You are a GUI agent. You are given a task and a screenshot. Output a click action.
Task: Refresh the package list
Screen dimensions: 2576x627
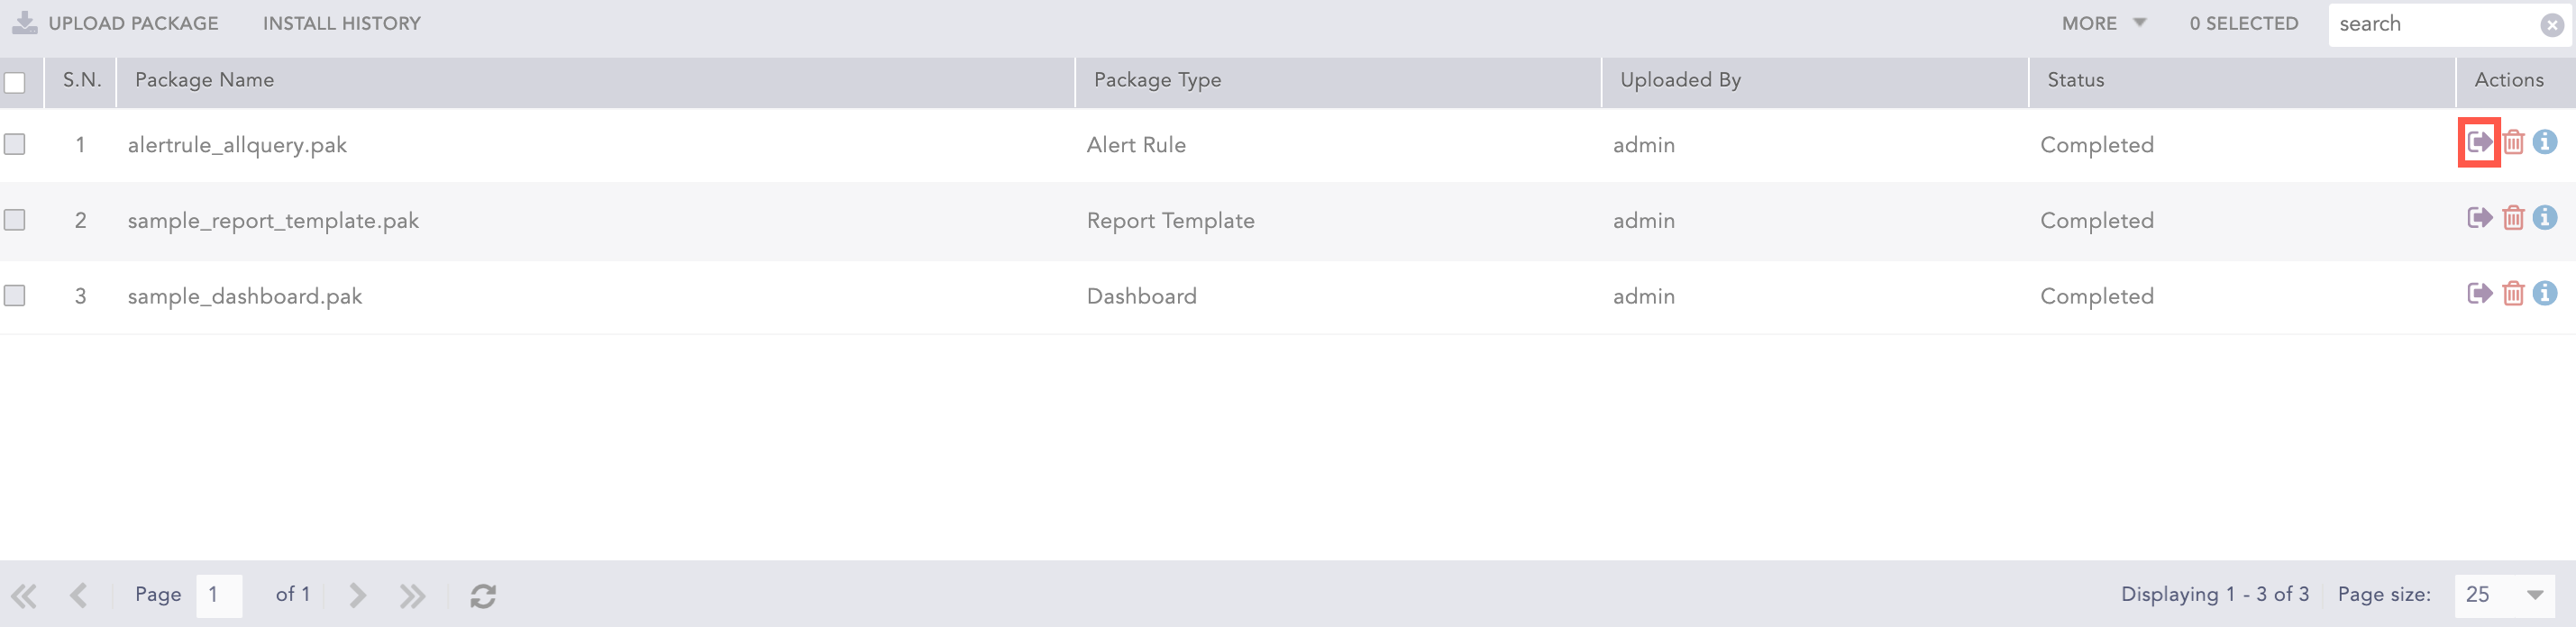click(484, 594)
